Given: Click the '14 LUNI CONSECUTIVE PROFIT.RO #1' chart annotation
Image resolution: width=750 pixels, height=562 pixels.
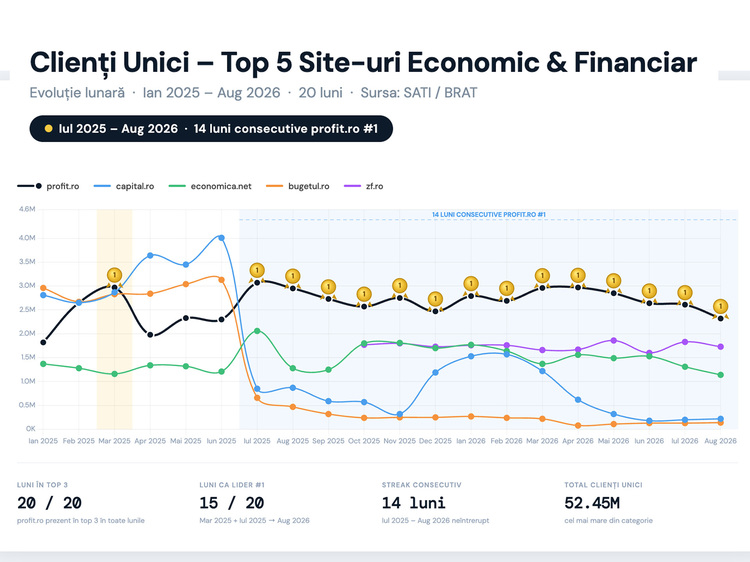Looking at the screenshot, I should (x=489, y=215).
